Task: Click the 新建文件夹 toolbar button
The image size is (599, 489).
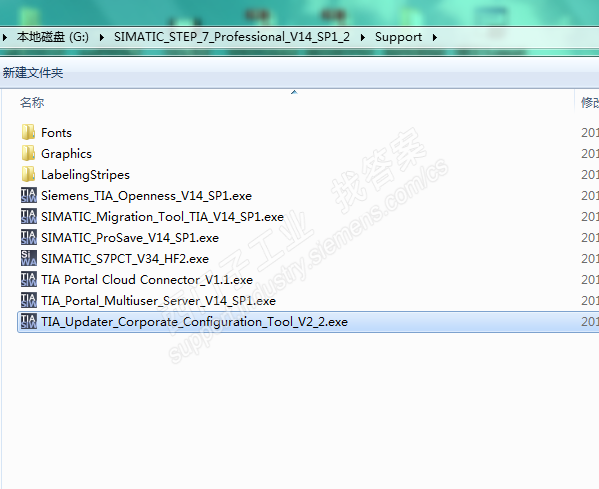Action: pos(33,73)
